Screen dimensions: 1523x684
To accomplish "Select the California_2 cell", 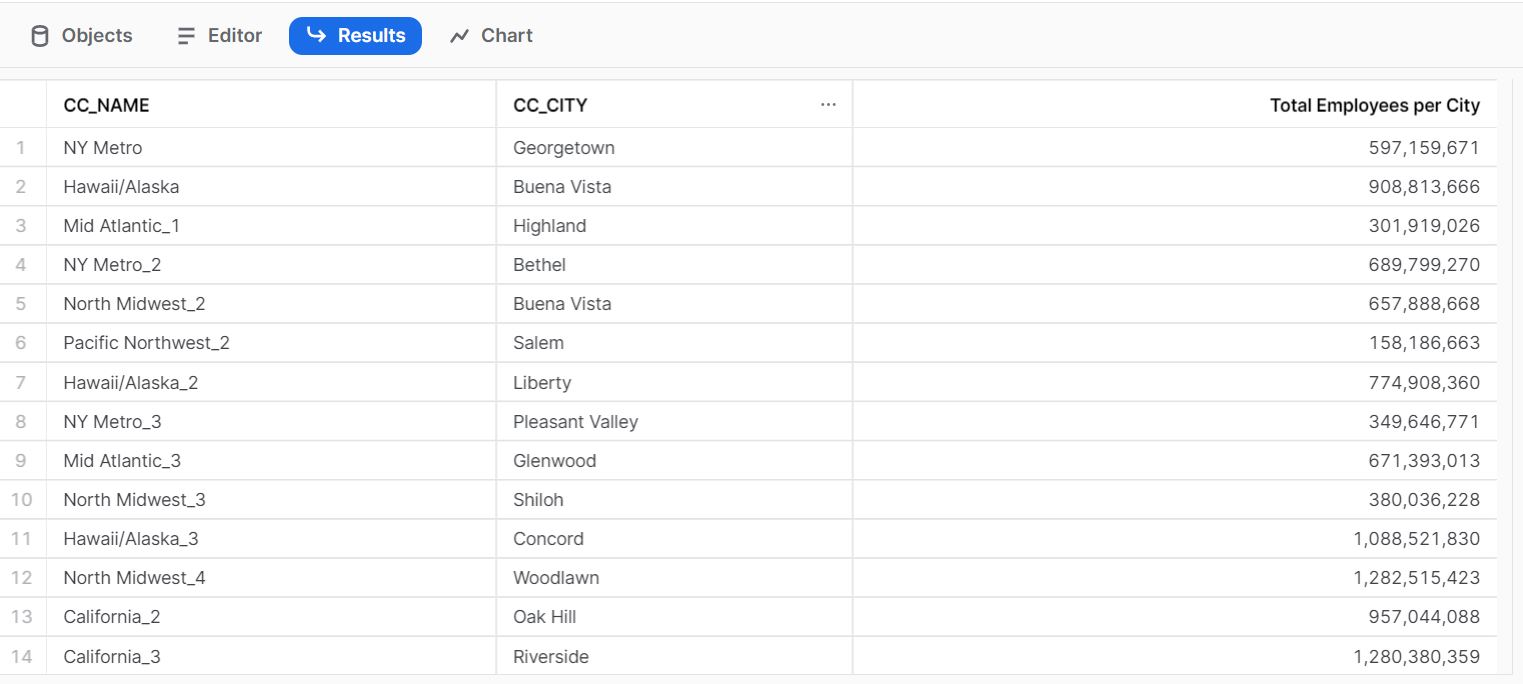I will [271, 617].
